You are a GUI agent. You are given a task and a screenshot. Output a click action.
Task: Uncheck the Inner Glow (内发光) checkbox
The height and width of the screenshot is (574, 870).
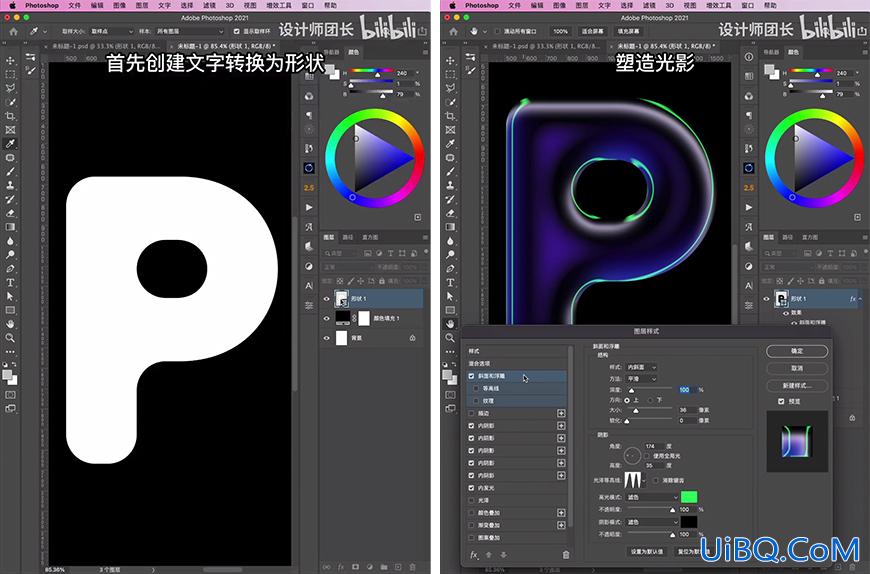[472, 488]
